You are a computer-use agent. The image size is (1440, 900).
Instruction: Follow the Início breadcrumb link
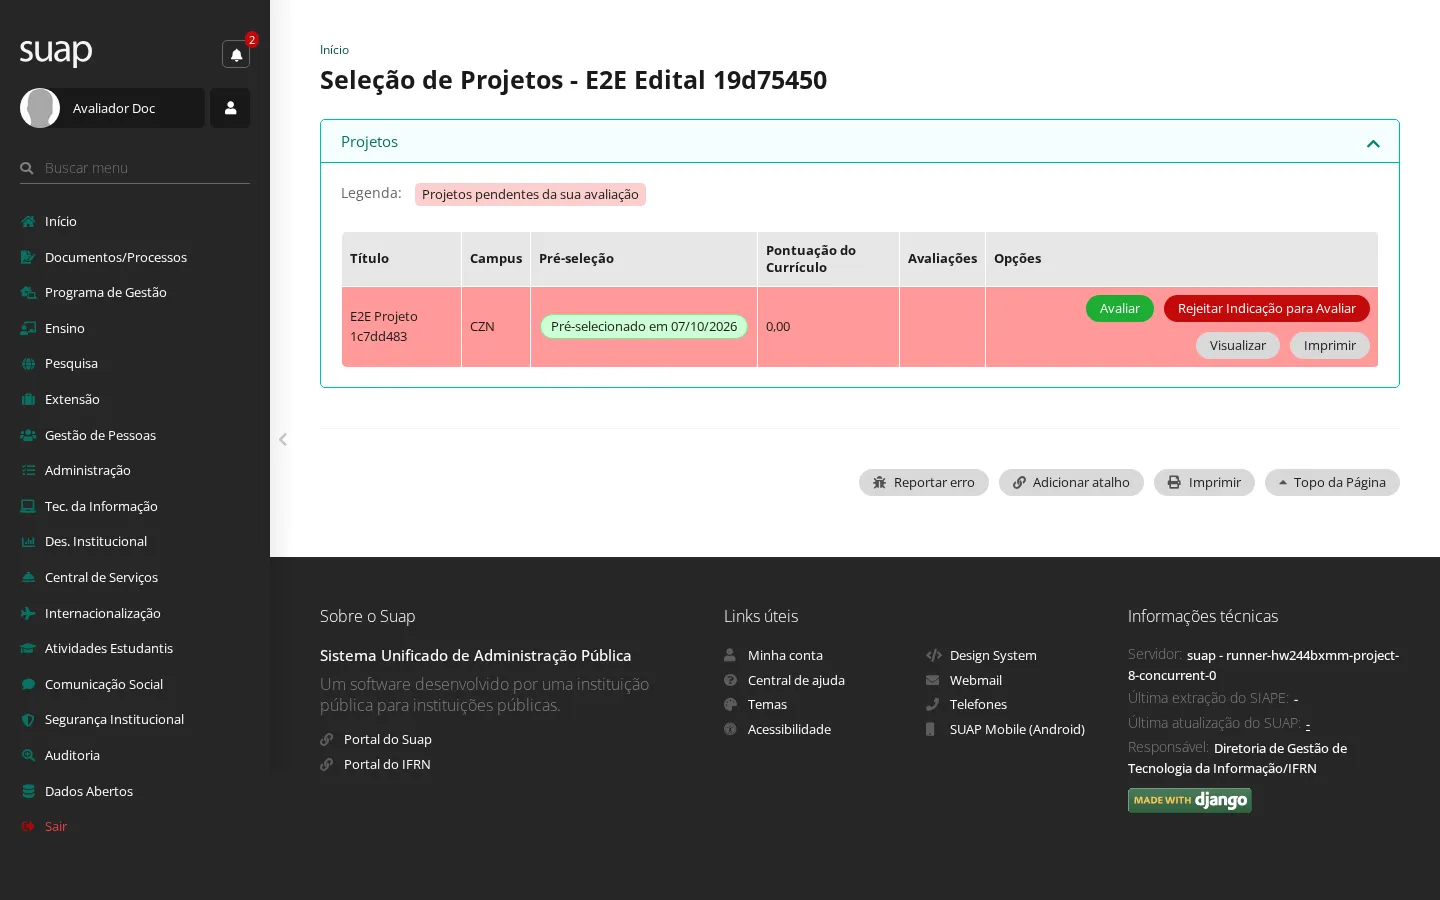pyautogui.click(x=334, y=50)
